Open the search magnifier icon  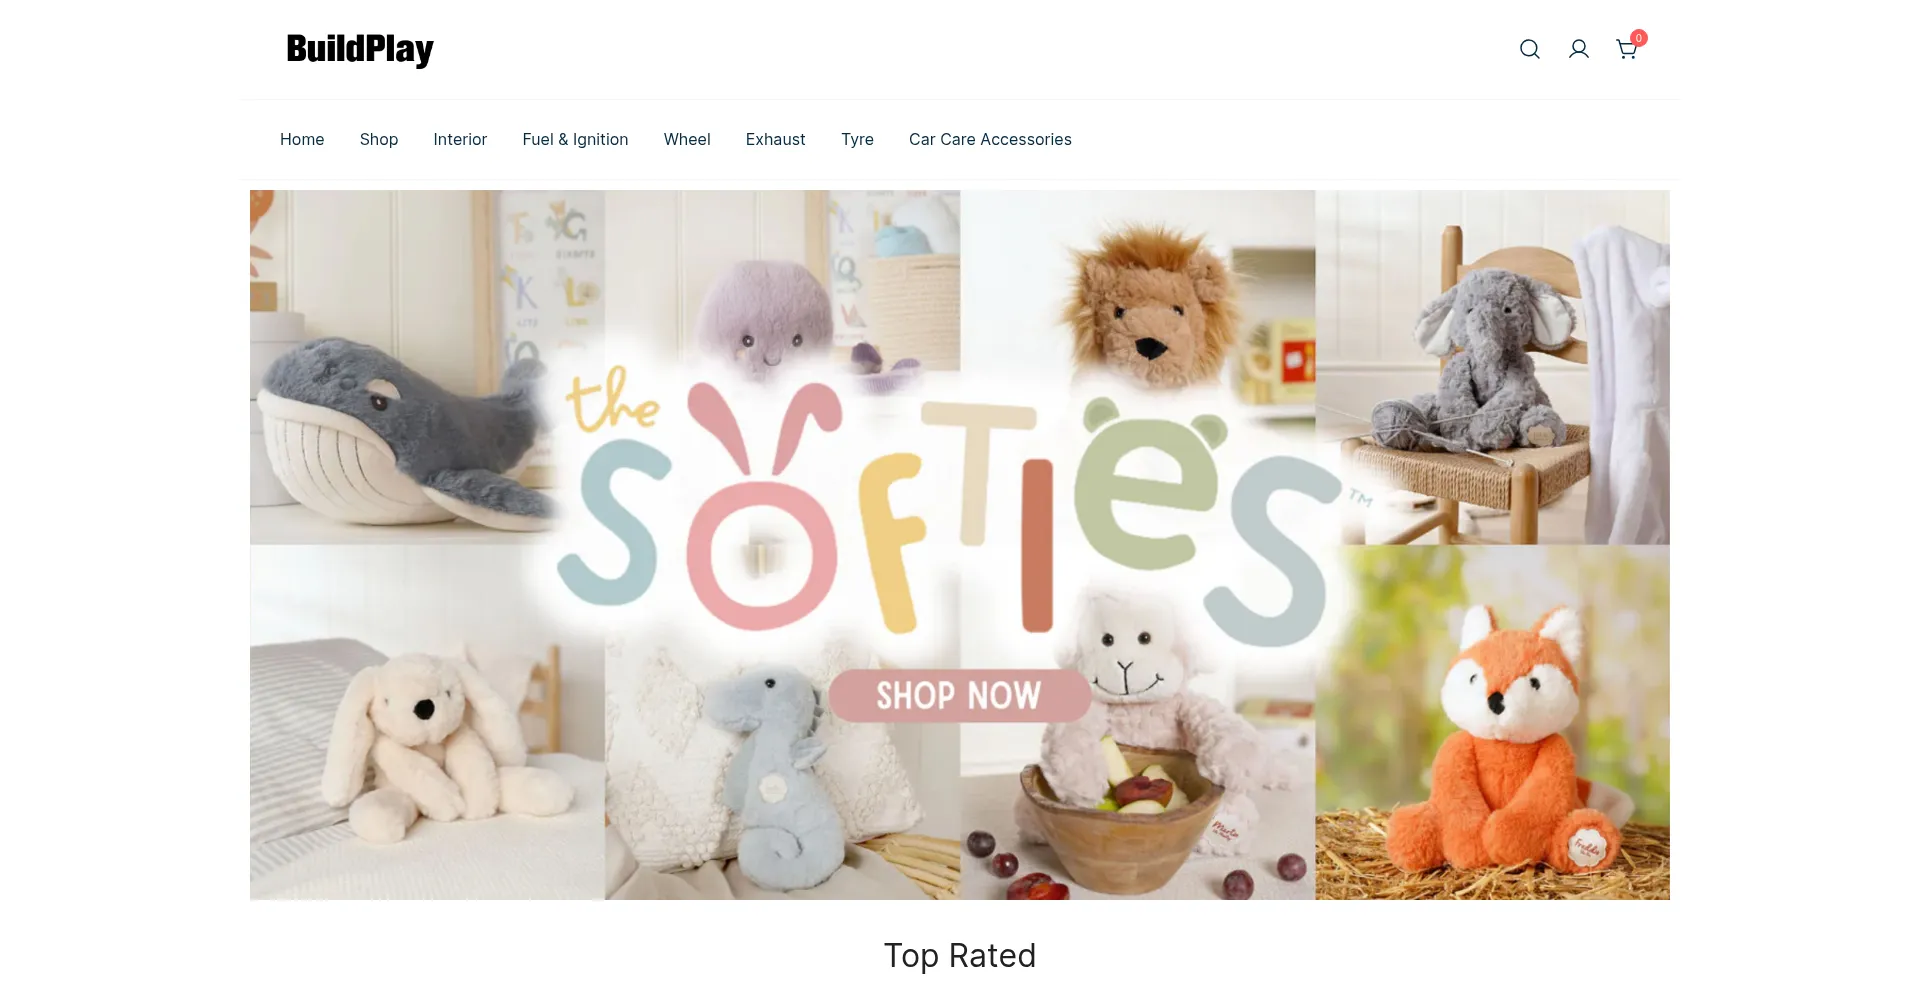tap(1529, 49)
